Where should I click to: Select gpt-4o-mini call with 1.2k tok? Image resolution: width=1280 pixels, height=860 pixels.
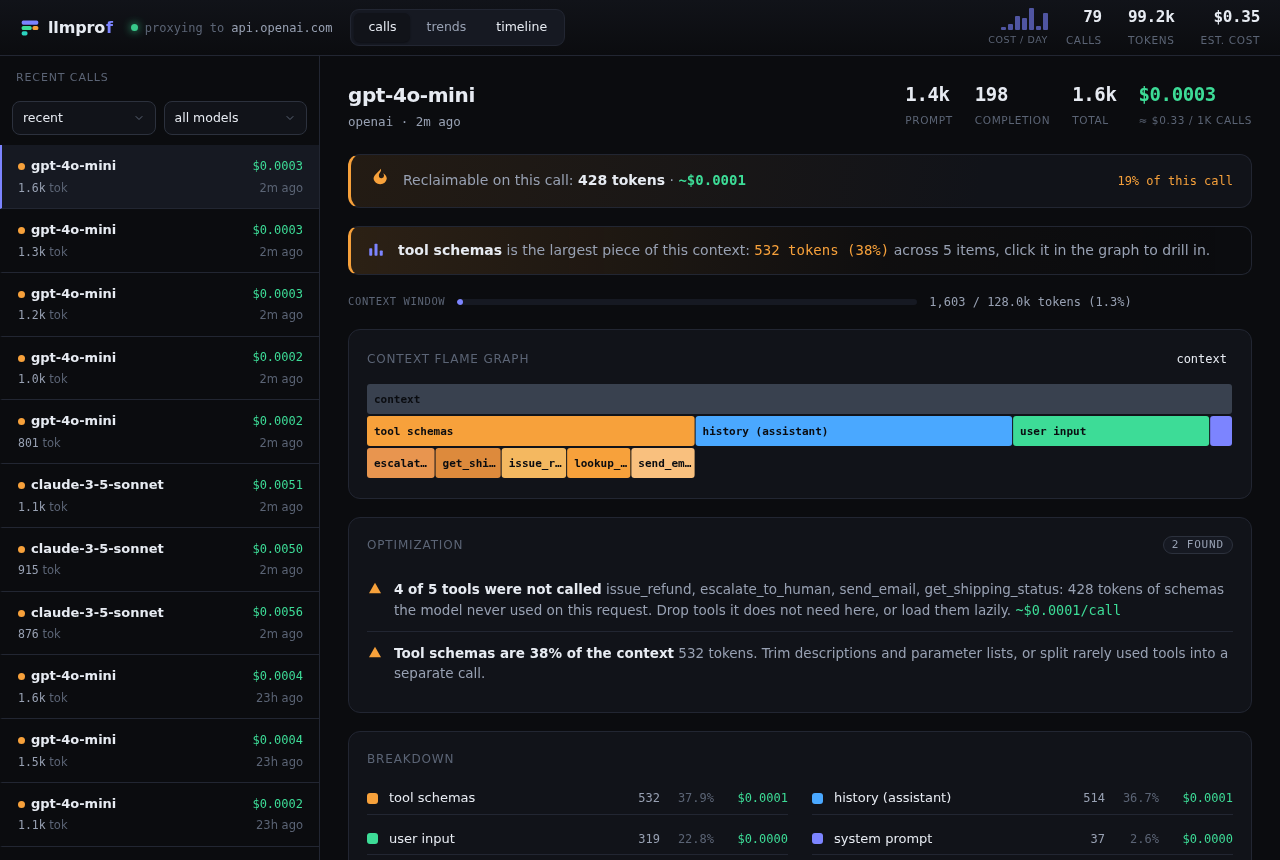click(160, 305)
